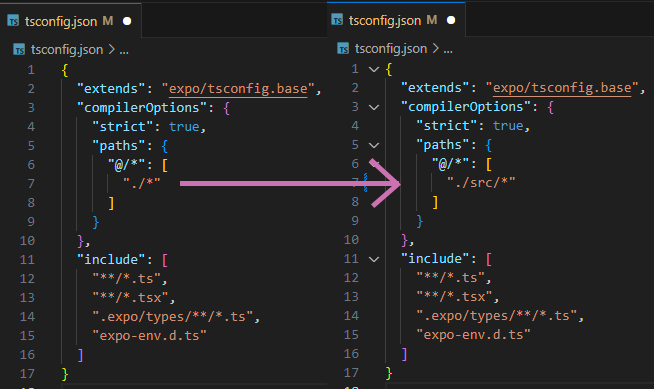Click line number 7 in left editor

(x=31, y=183)
